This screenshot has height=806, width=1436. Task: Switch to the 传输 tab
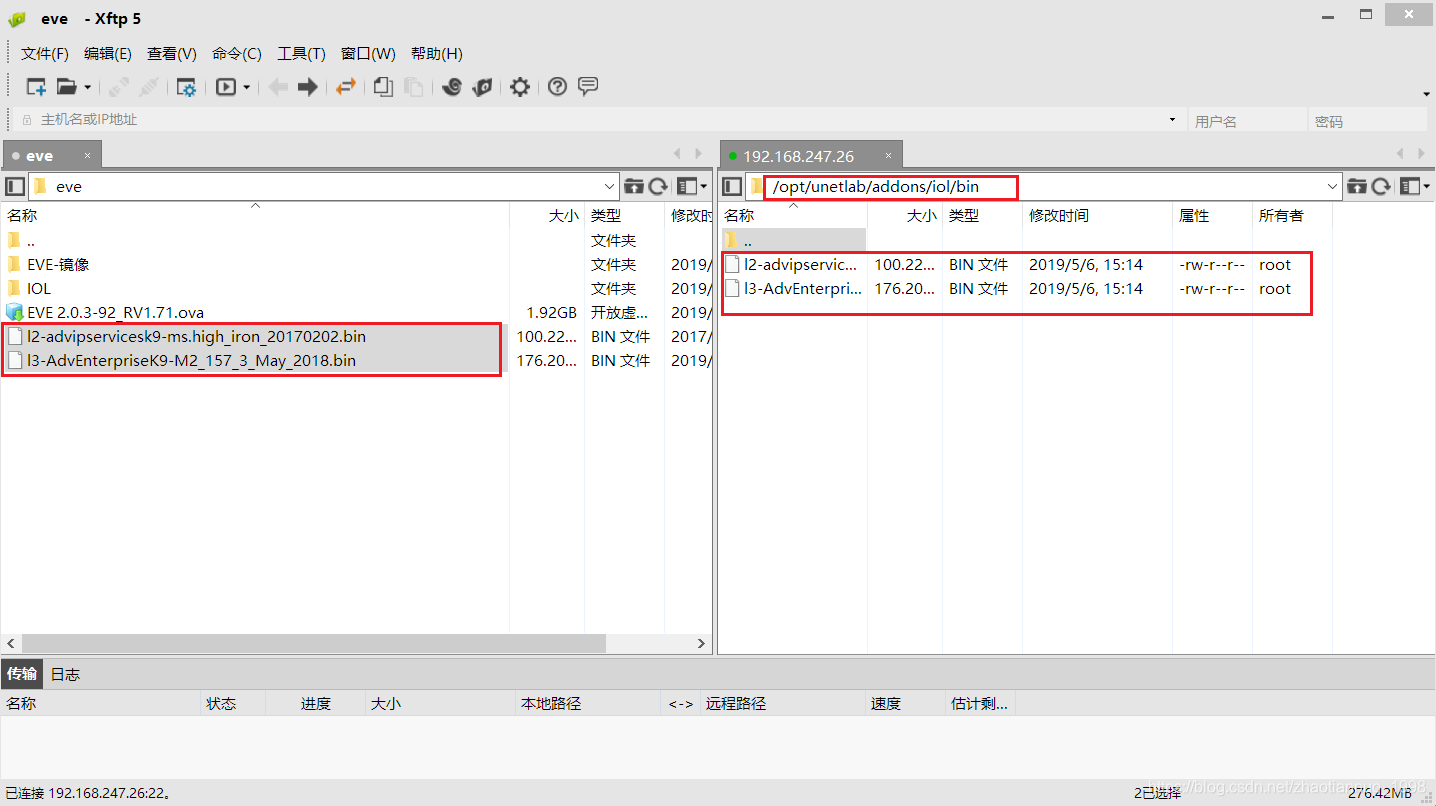point(22,674)
